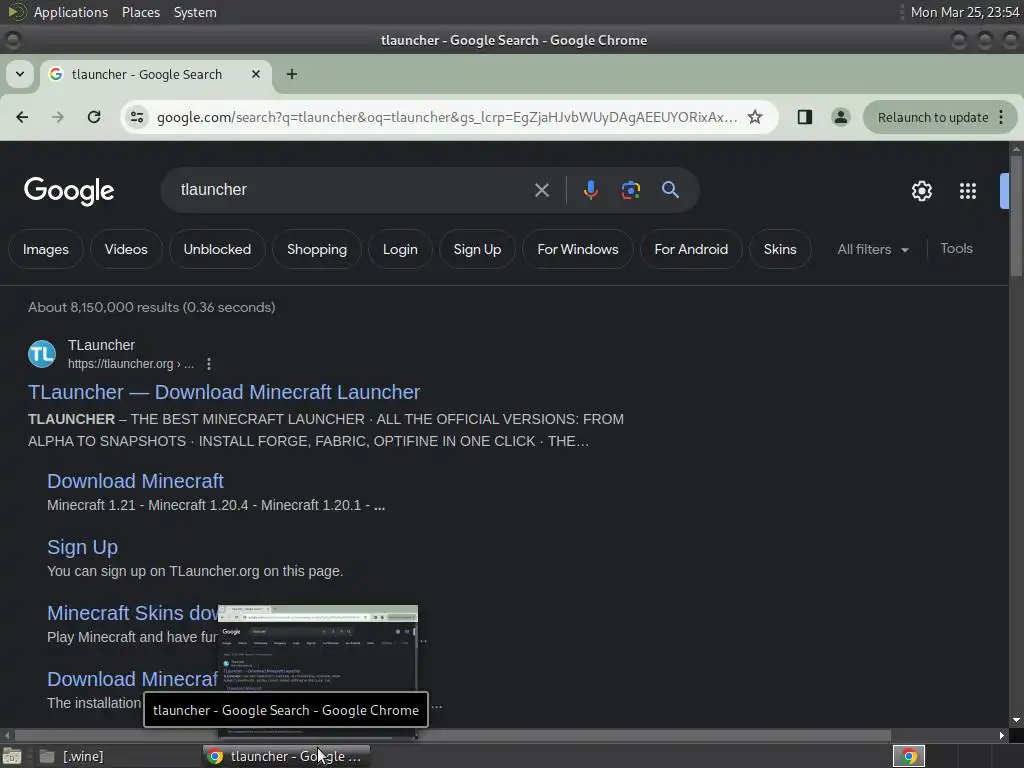Image resolution: width=1024 pixels, height=768 pixels.
Task: Open Chrome side panel icon
Action: [805, 117]
